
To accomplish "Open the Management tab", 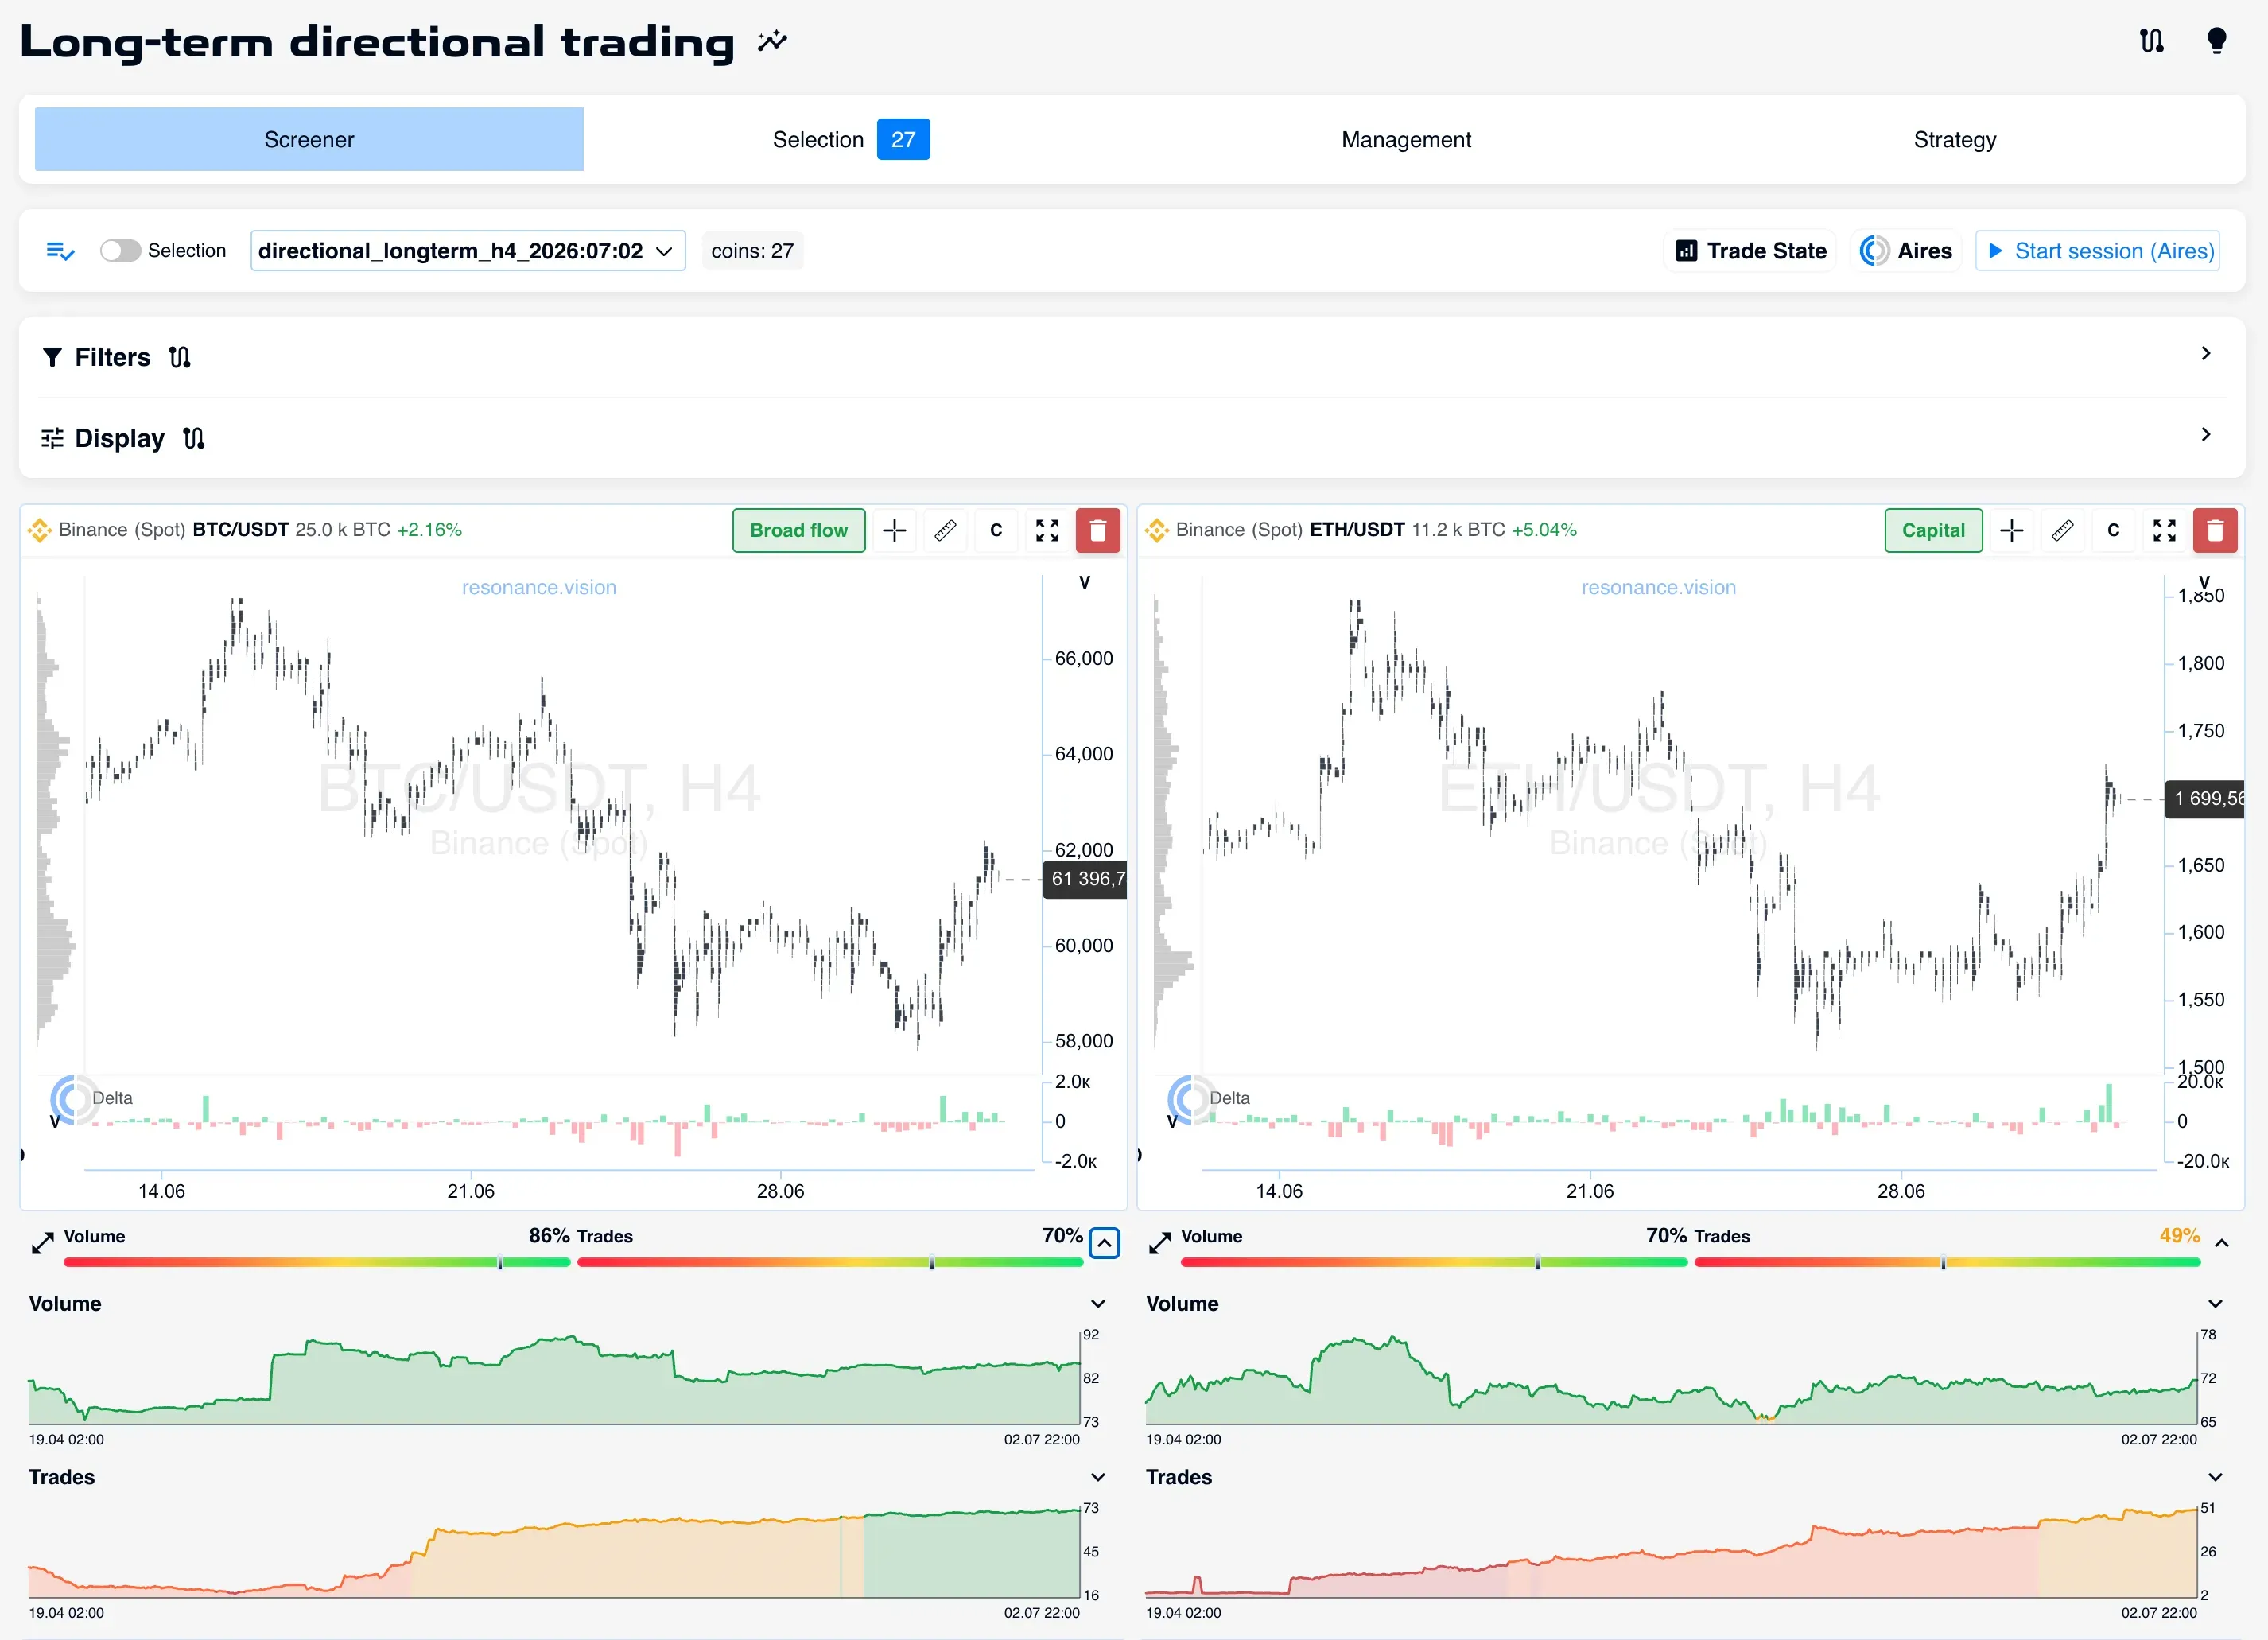I will coord(1406,139).
